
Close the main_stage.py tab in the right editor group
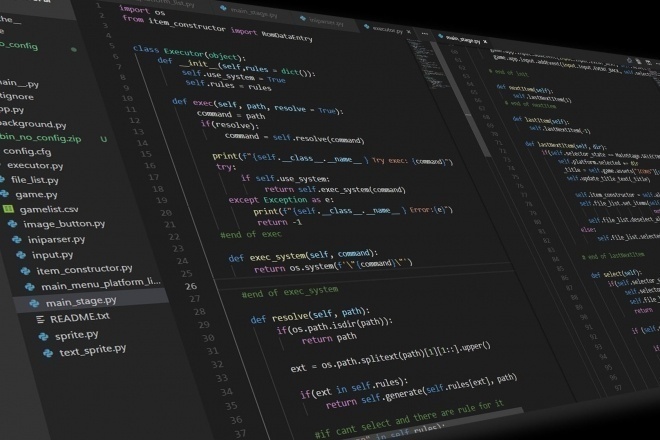click(x=485, y=42)
